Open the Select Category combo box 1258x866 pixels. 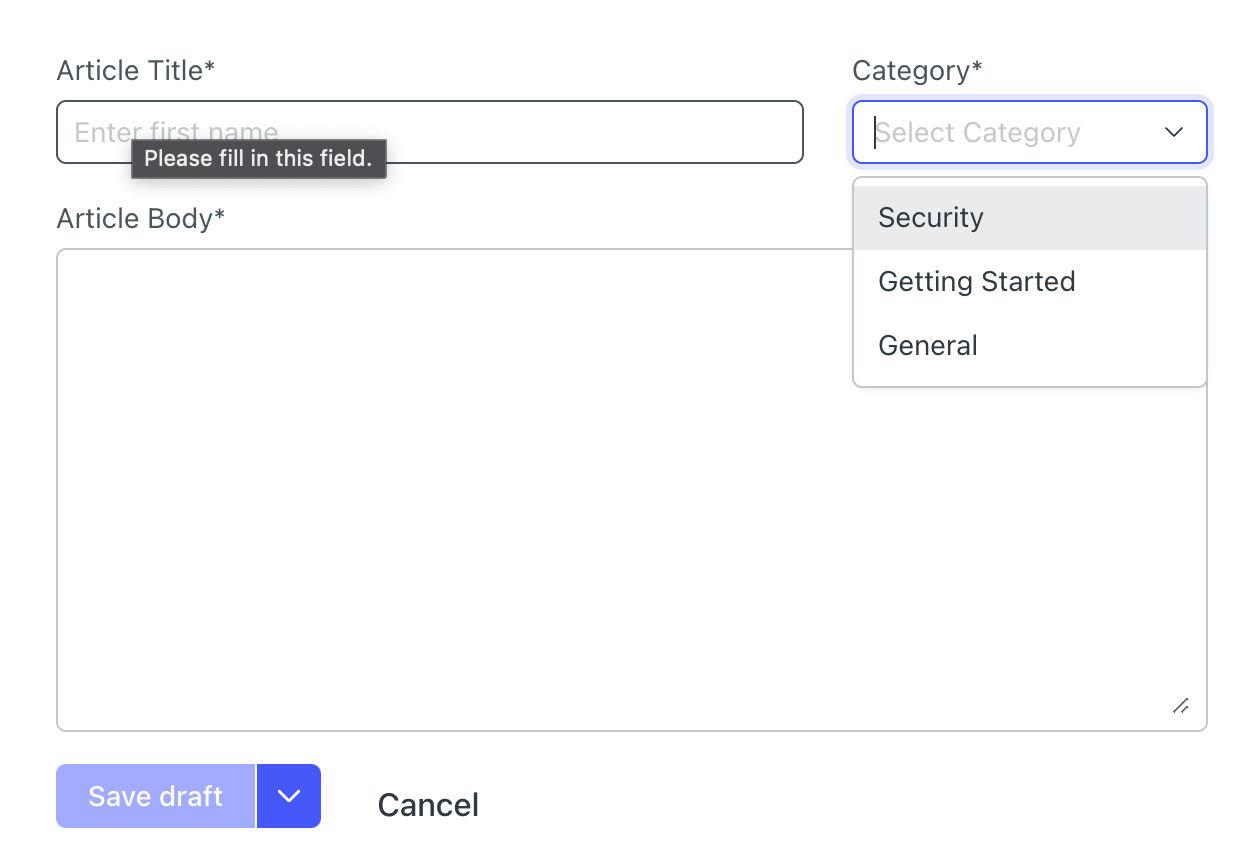[1010, 132]
